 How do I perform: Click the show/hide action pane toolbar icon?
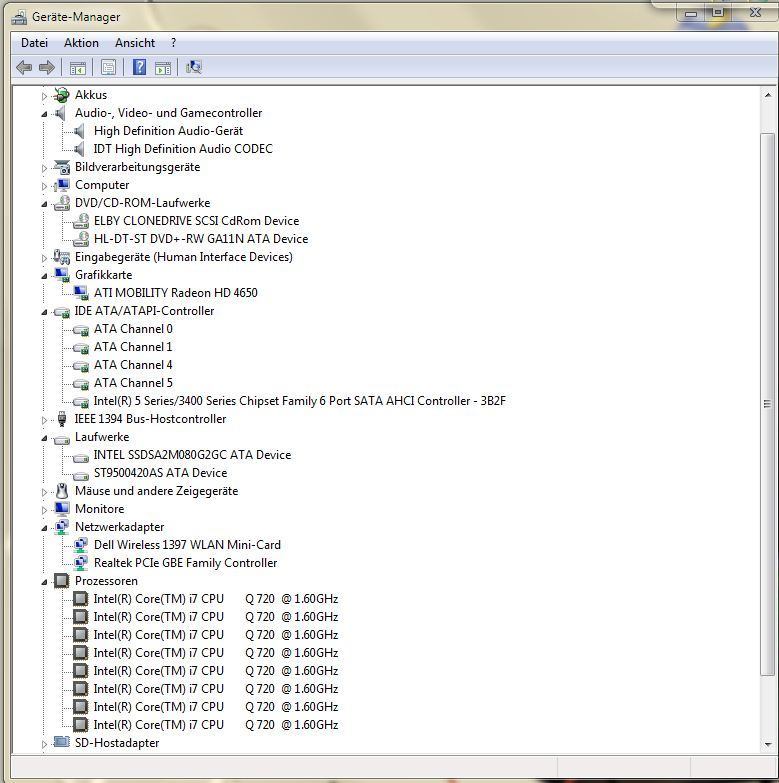(163, 68)
